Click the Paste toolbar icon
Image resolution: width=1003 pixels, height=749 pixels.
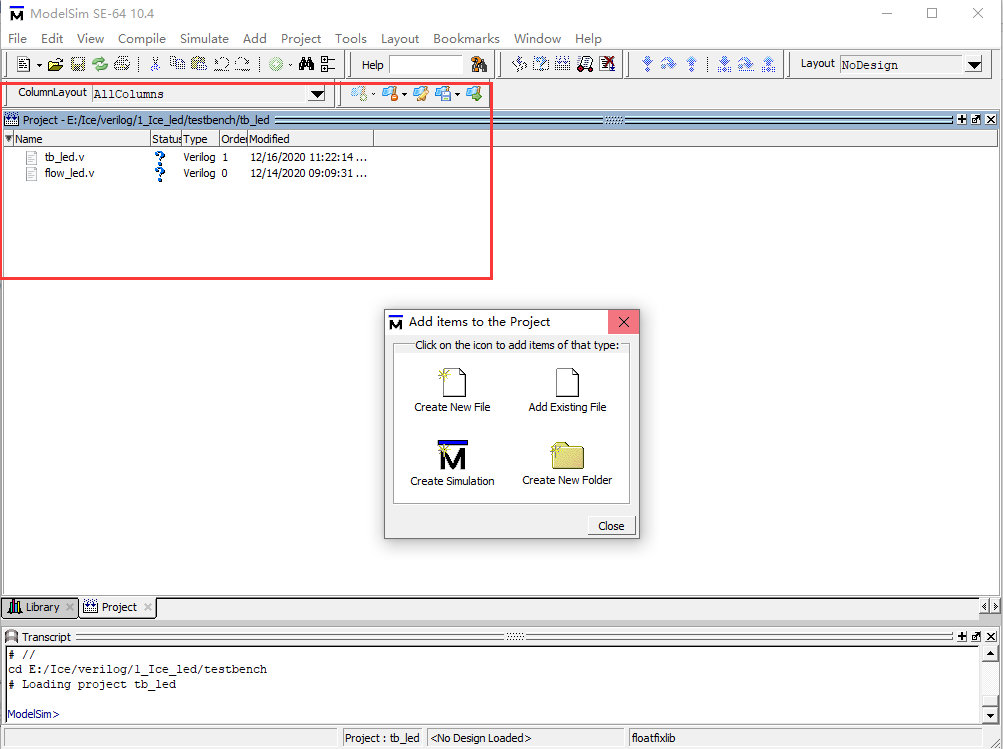(x=199, y=63)
